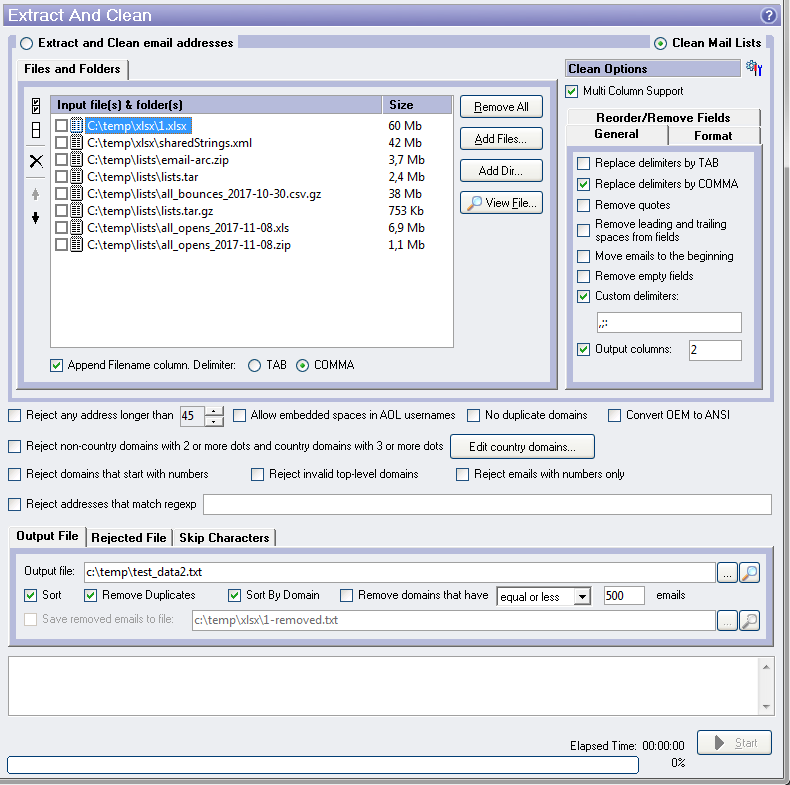Select the Extract and Clean email addresses option
790x785 pixels.
26,43
